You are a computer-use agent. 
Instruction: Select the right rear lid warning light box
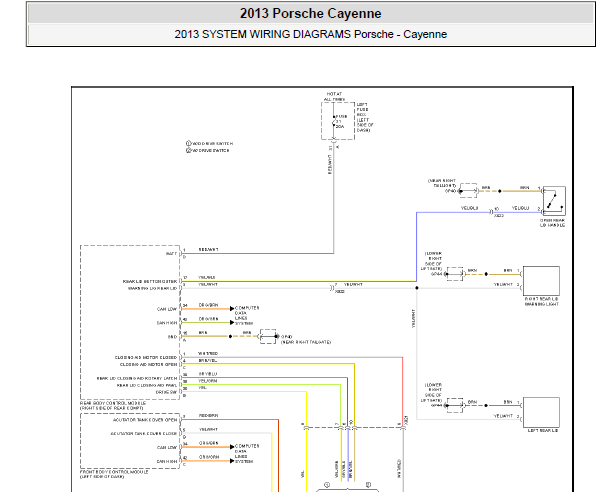coord(541,281)
